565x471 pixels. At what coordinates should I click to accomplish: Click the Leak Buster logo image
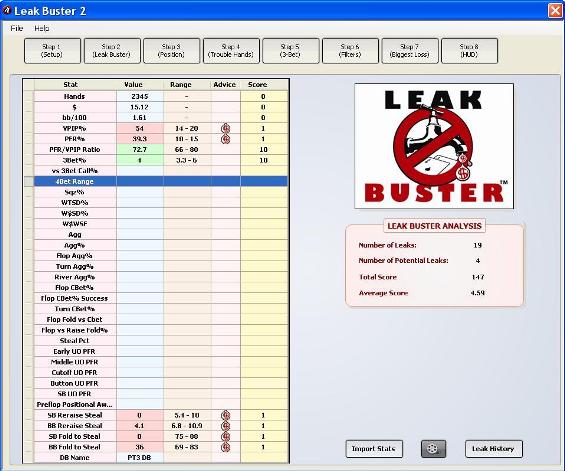coord(434,146)
